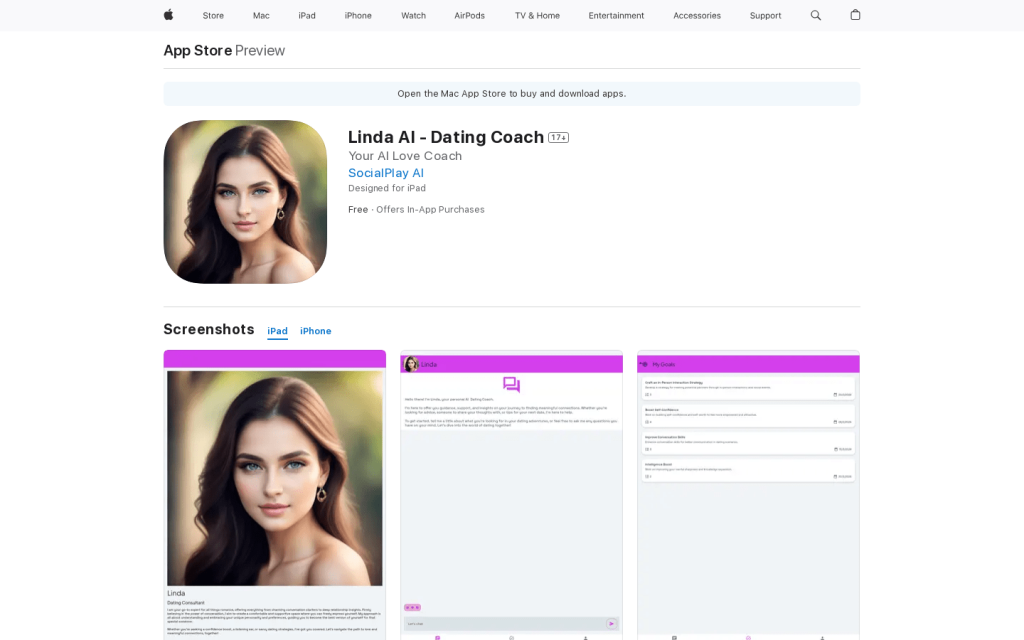
Task: Click the Mac App Store notice banner
Action: (x=511, y=94)
